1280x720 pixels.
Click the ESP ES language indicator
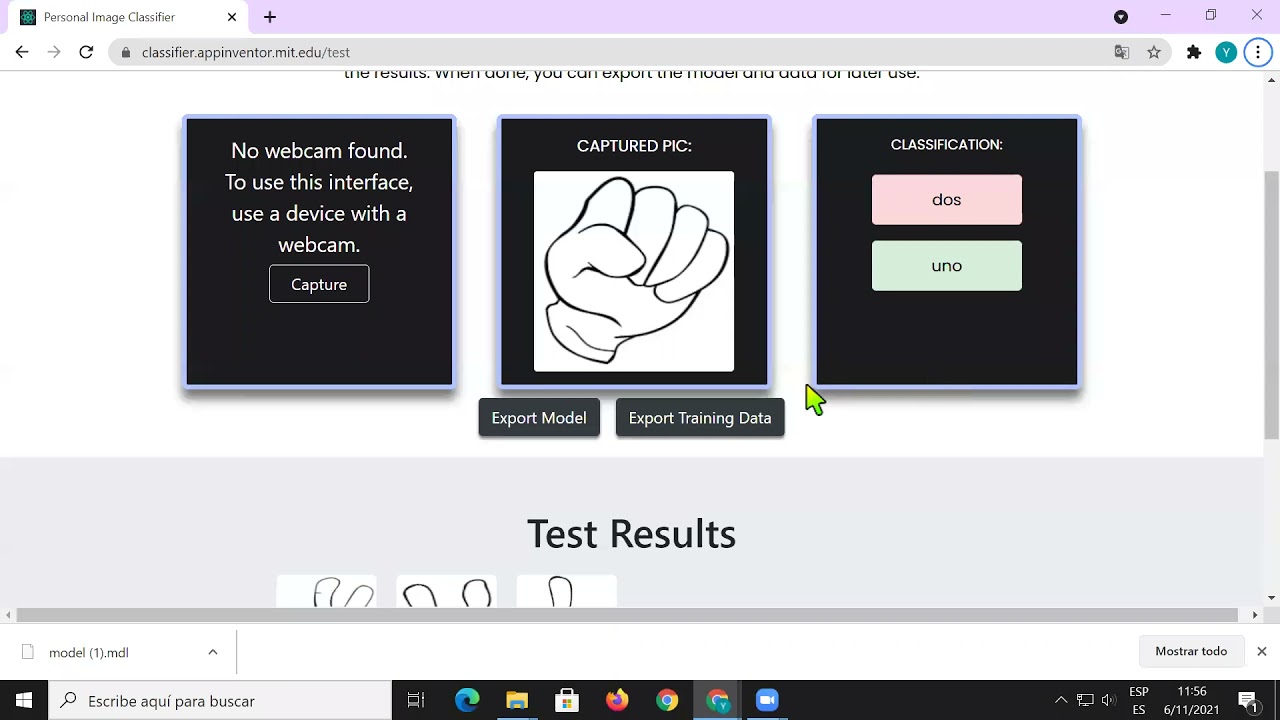pos(1139,701)
